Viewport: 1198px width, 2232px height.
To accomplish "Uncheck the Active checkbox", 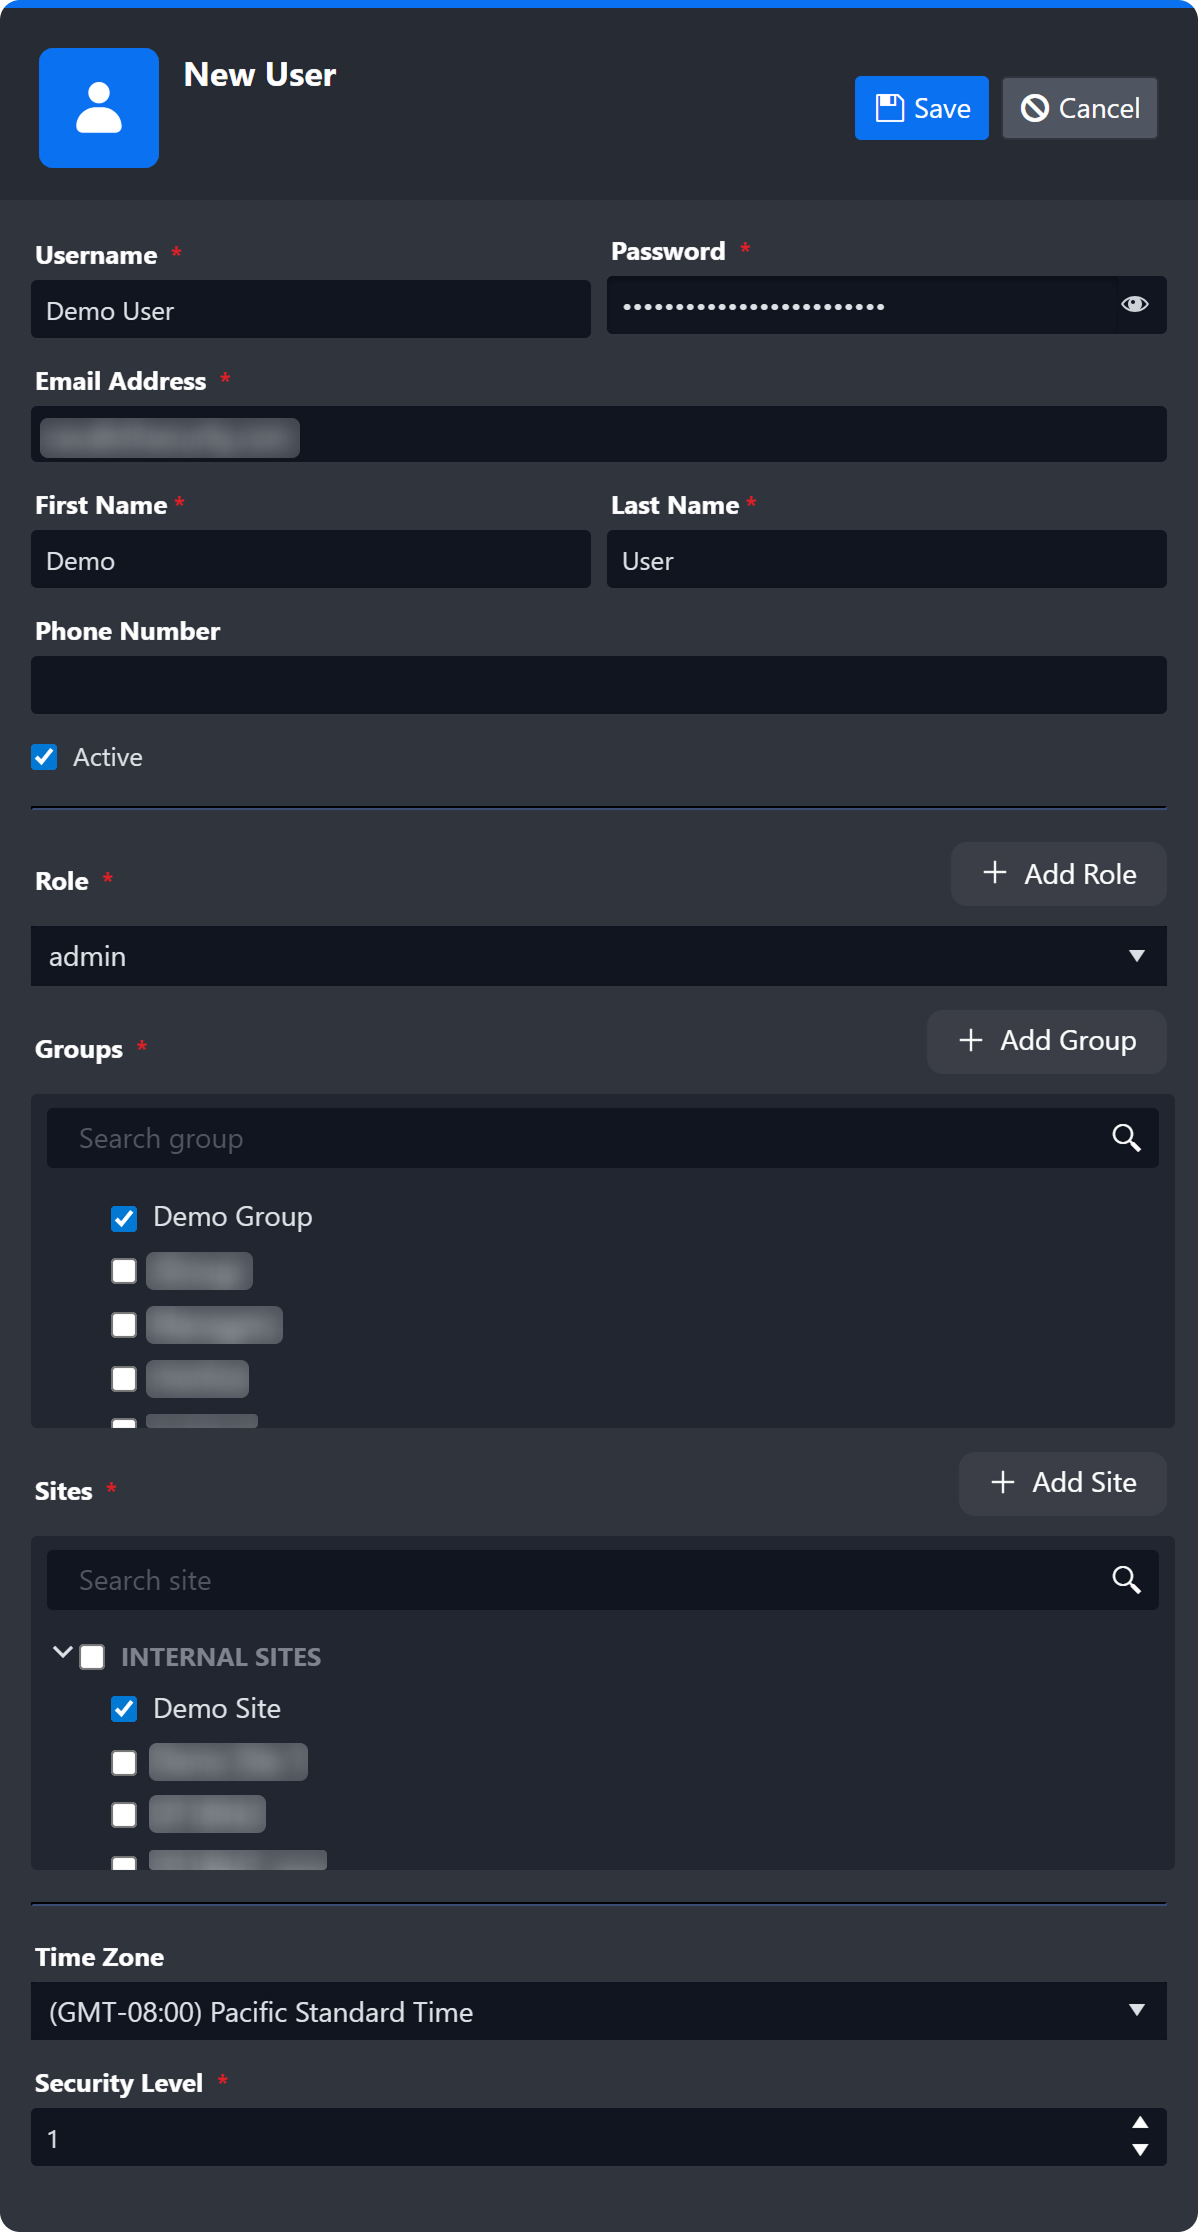I will pyautogui.click(x=44, y=757).
